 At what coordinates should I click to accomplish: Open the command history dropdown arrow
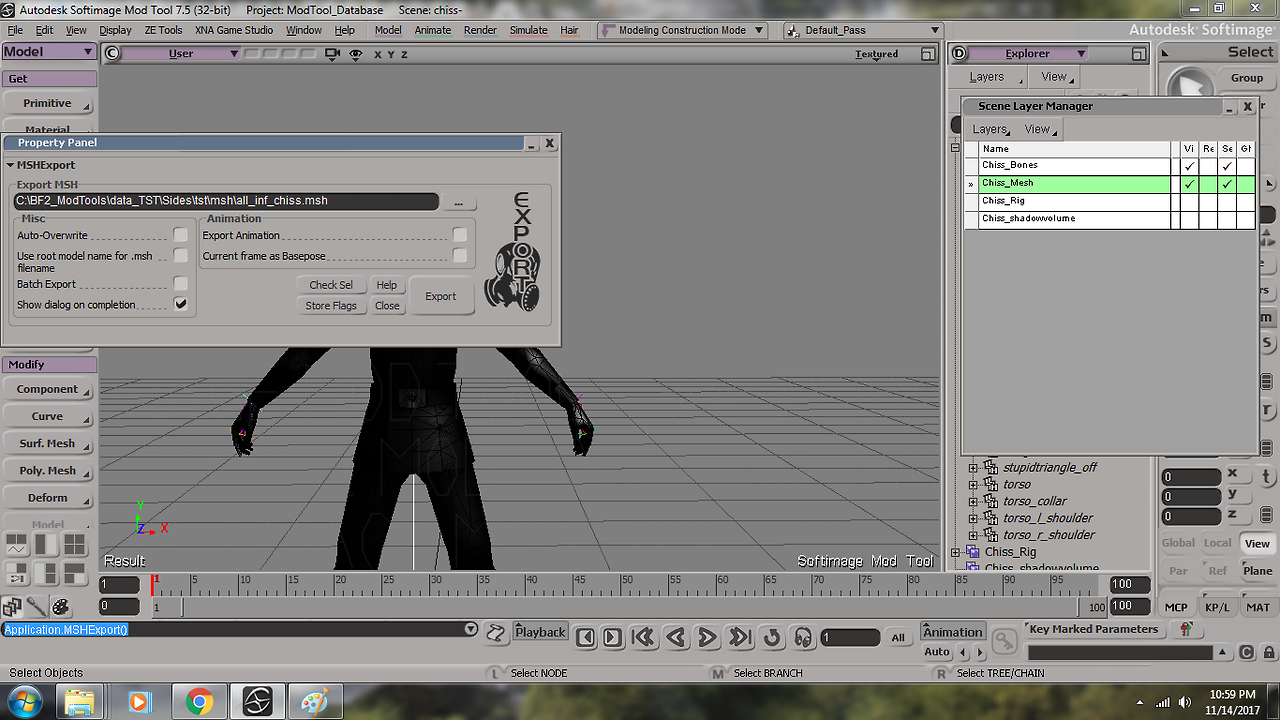coord(471,629)
